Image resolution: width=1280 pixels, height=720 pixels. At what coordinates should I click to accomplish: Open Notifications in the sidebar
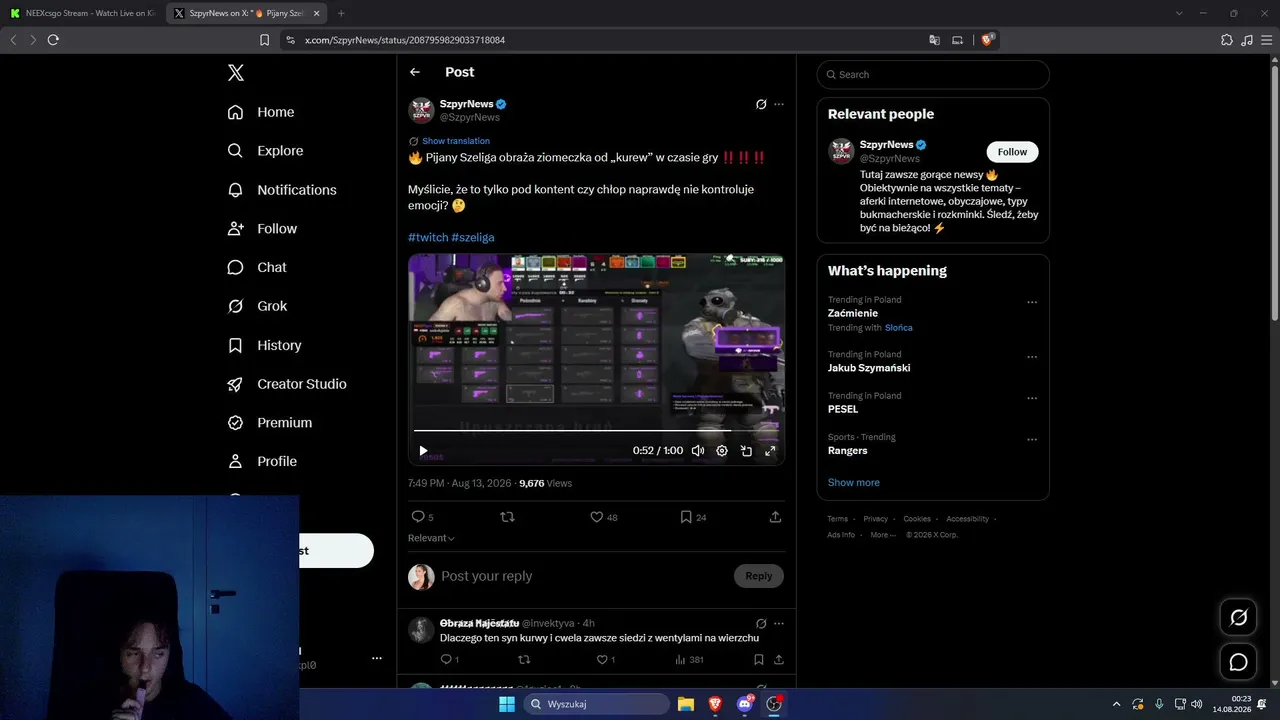point(282,190)
